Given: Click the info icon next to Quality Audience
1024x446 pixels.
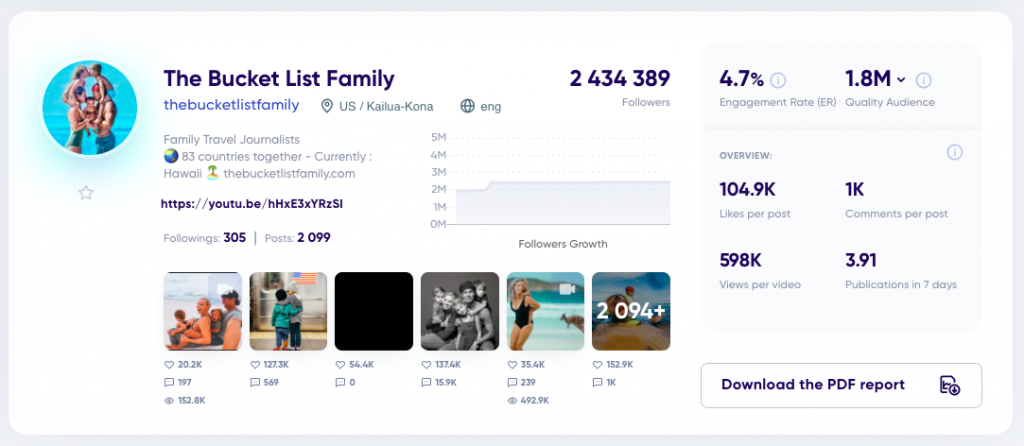Looking at the screenshot, I should [923, 80].
